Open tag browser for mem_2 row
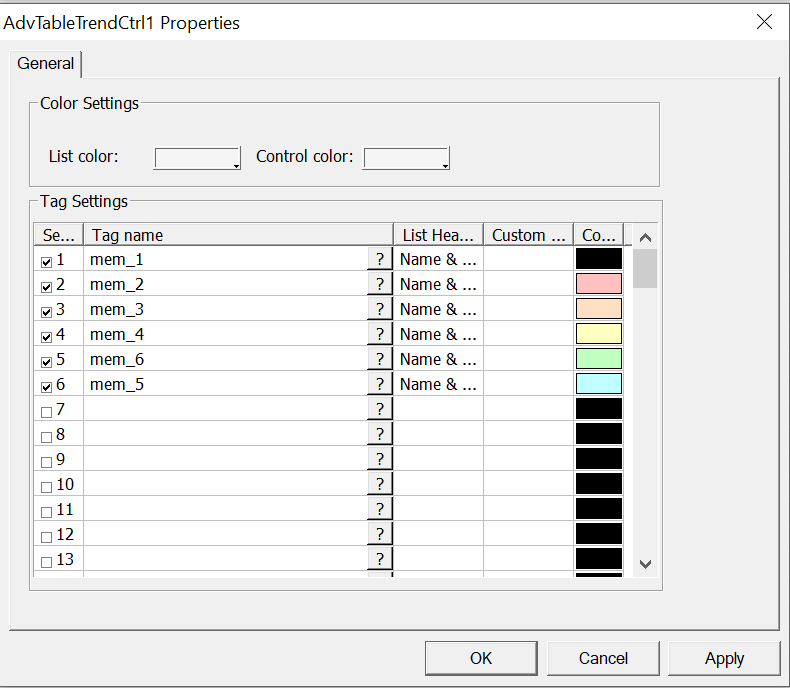Image resolution: width=790 pixels, height=688 pixels. [x=380, y=284]
